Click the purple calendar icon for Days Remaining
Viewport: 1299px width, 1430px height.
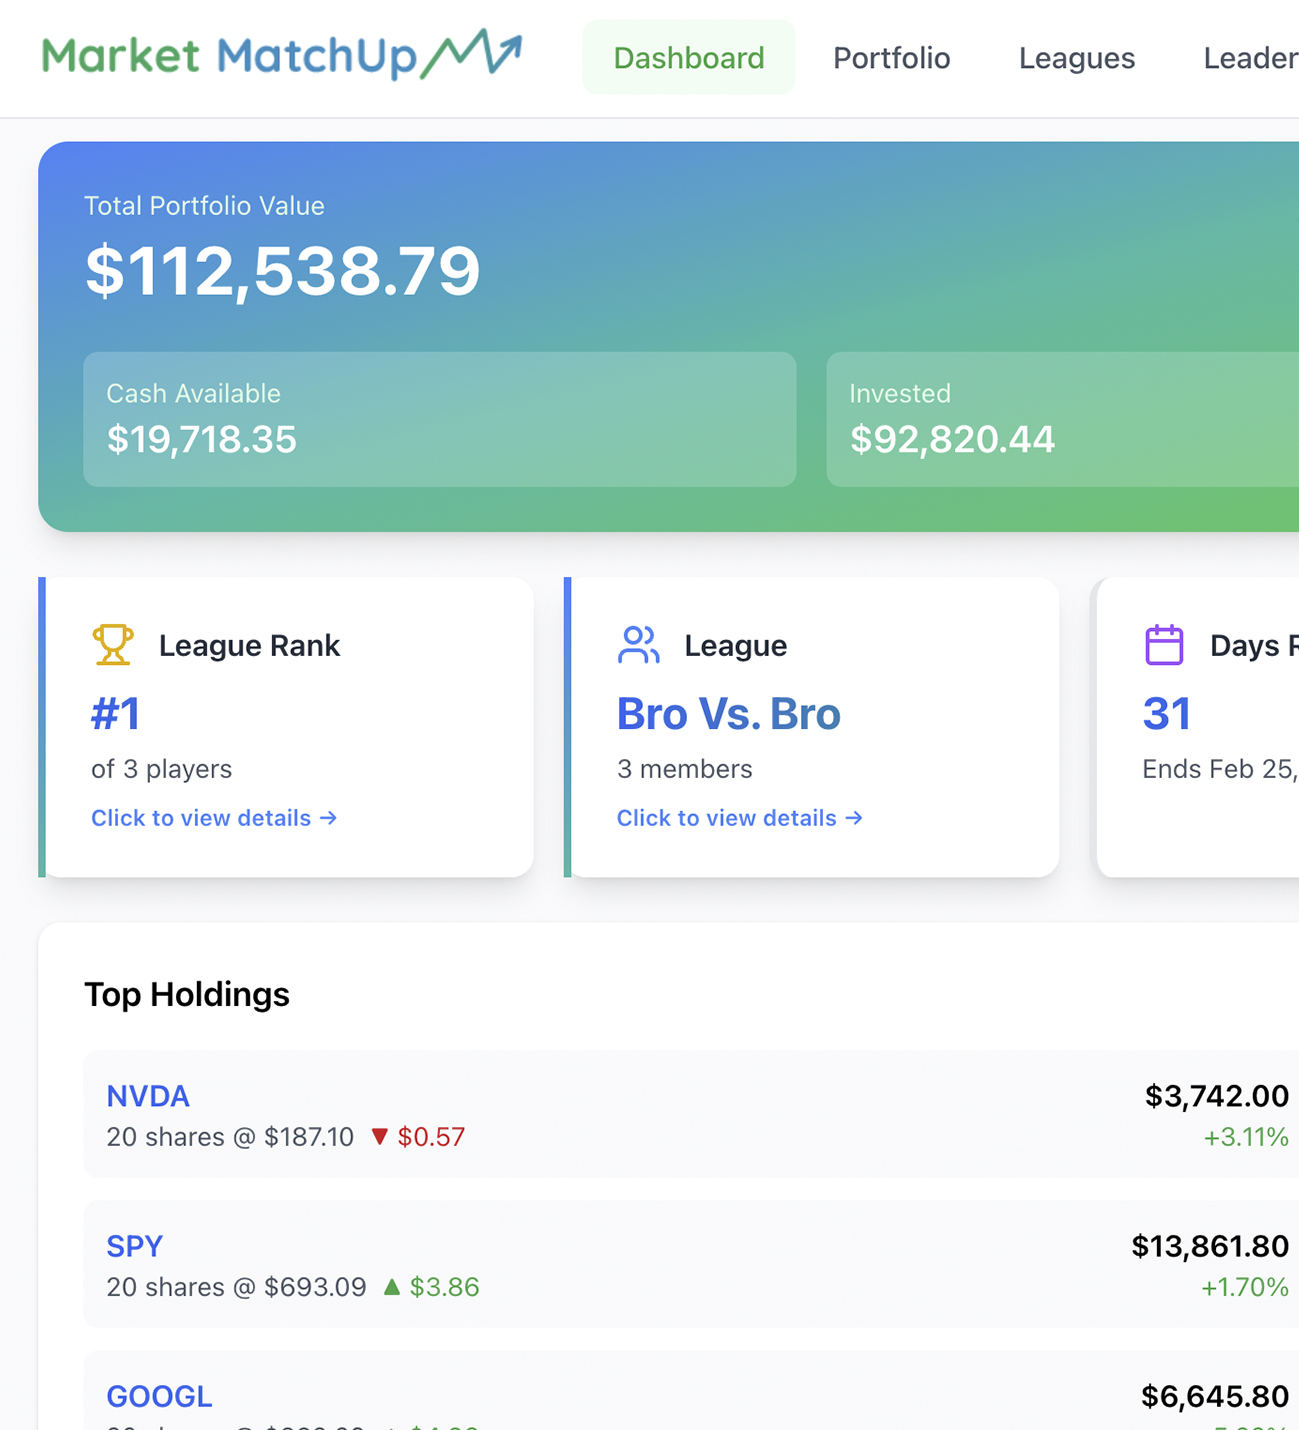1163,645
